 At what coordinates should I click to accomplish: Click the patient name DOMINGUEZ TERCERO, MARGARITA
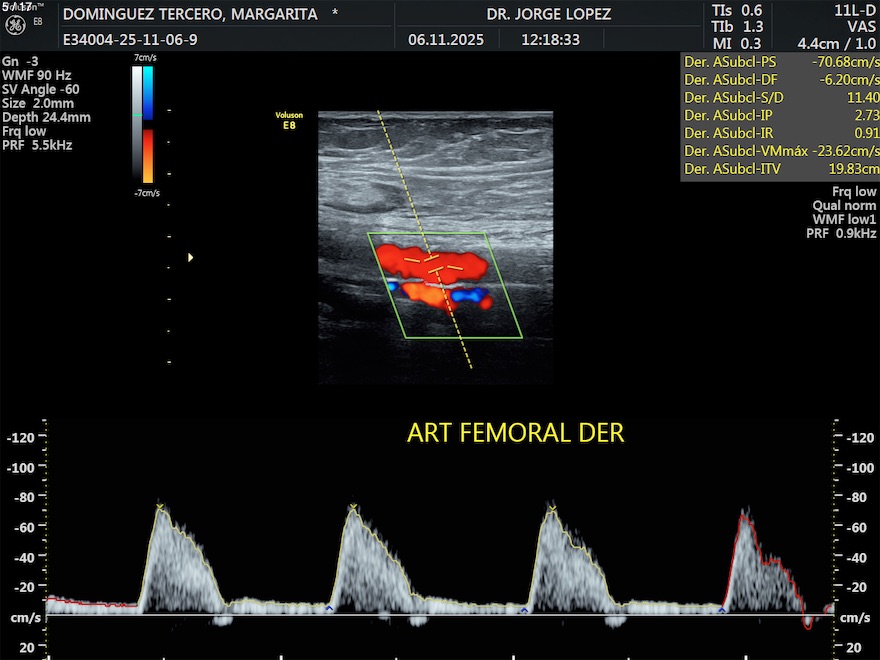190,15
